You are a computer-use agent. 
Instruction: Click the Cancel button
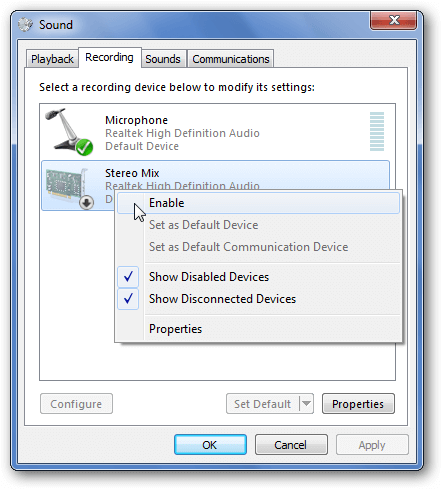[291, 445]
